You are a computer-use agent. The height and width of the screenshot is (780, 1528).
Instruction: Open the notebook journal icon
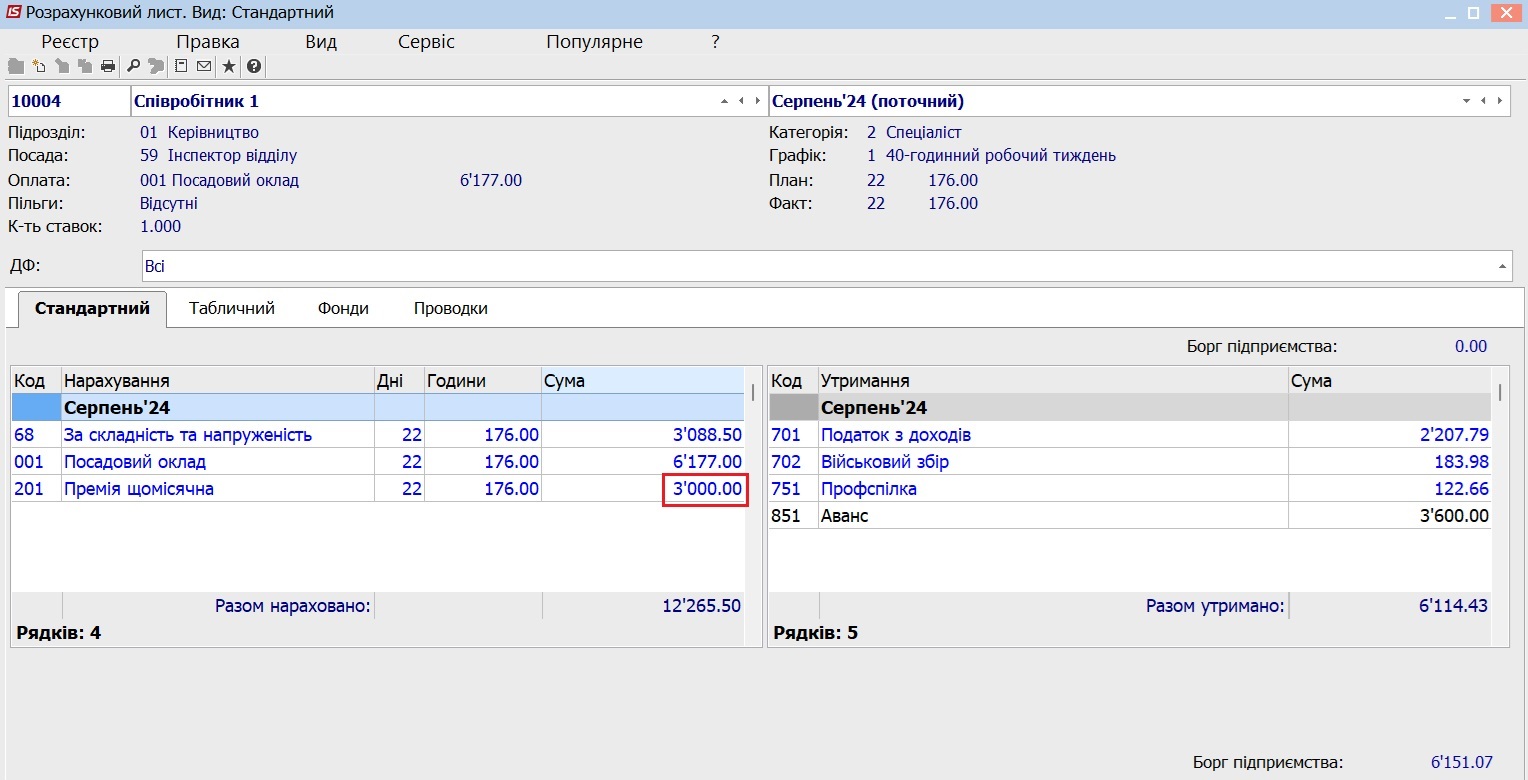(181, 66)
